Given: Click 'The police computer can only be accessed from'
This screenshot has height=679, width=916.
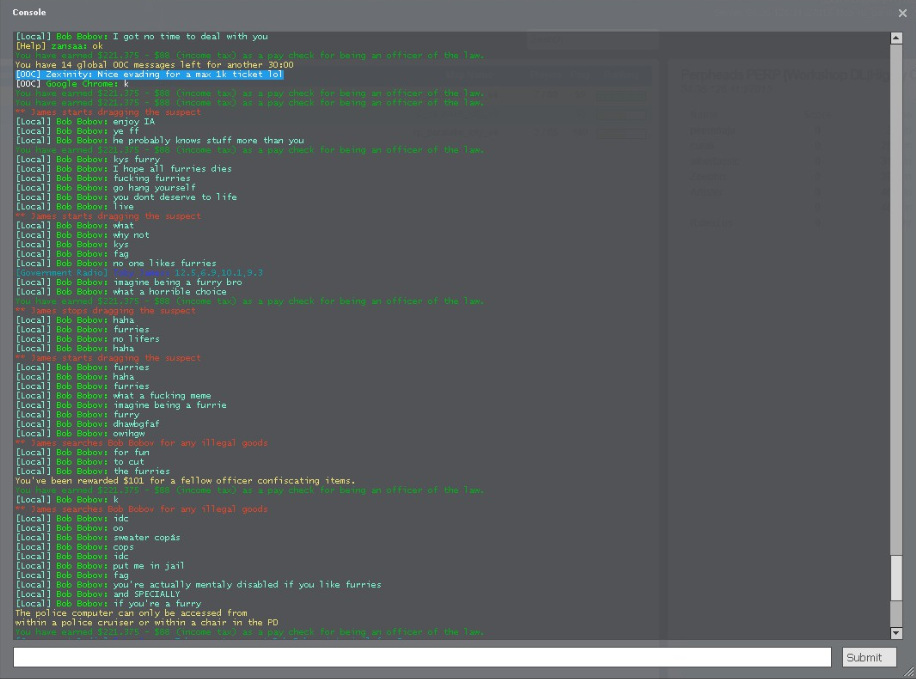Looking at the screenshot, I should click(131, 613).
